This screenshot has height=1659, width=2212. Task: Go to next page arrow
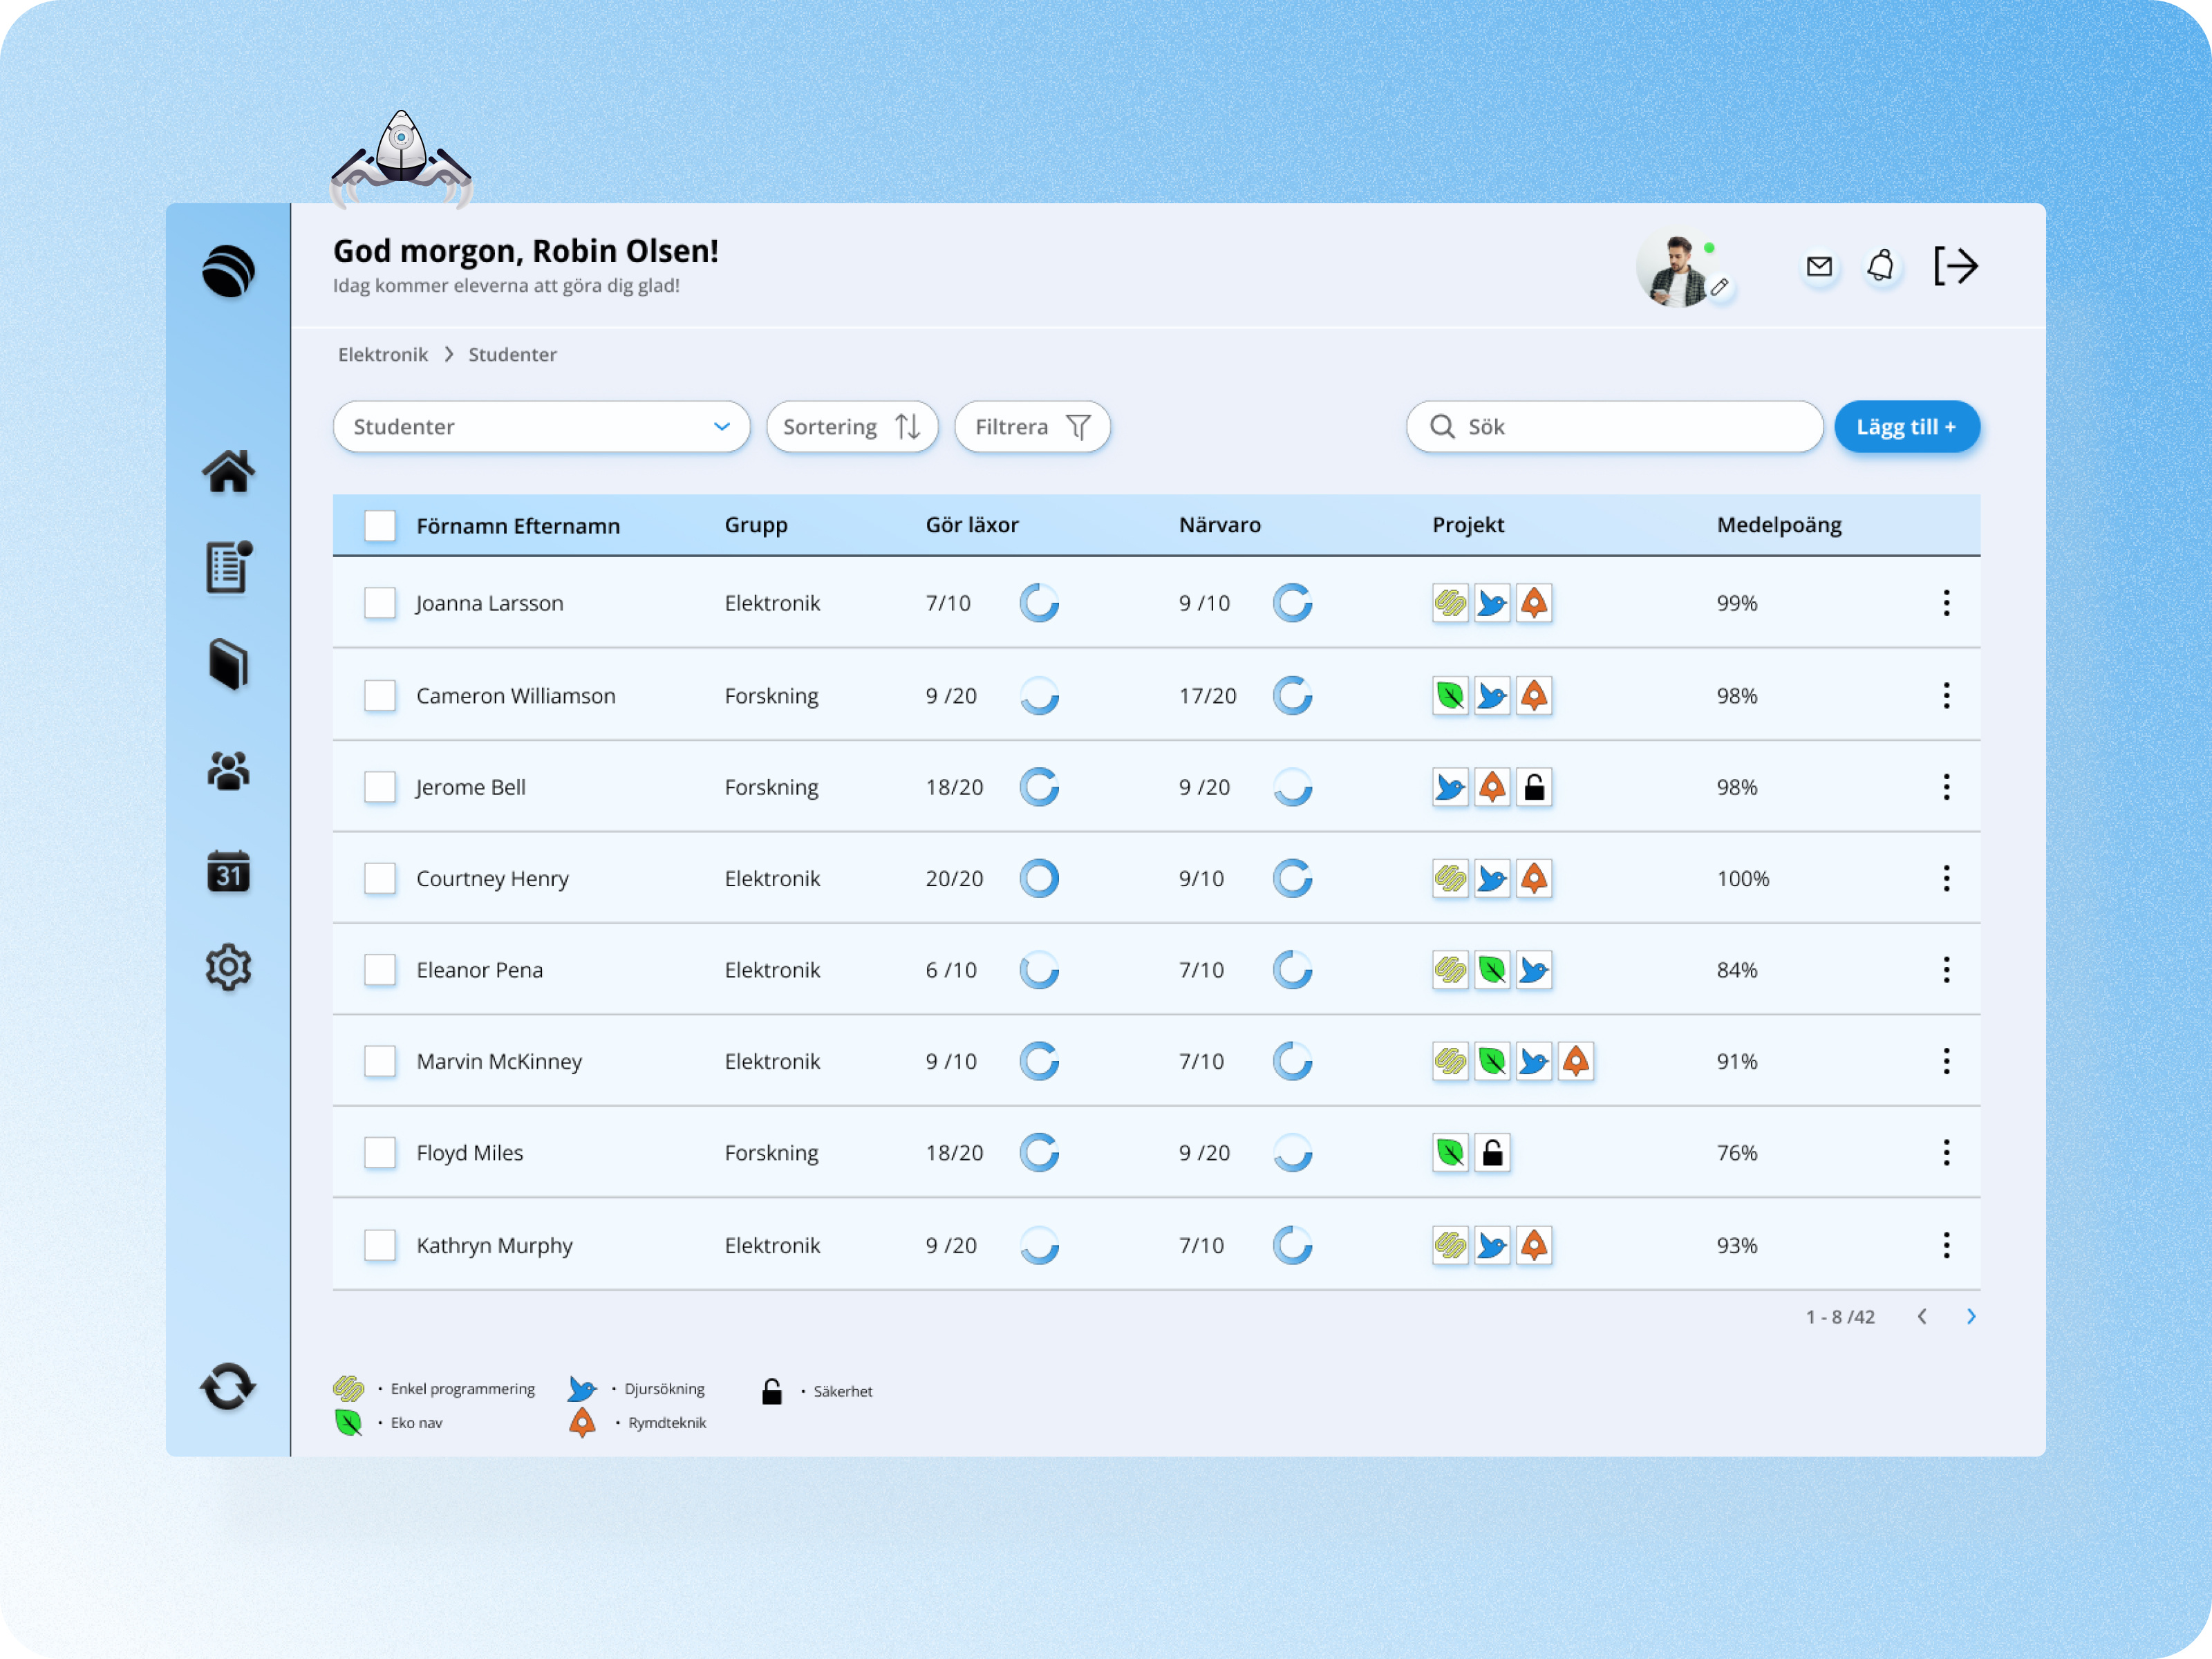1971,1317
